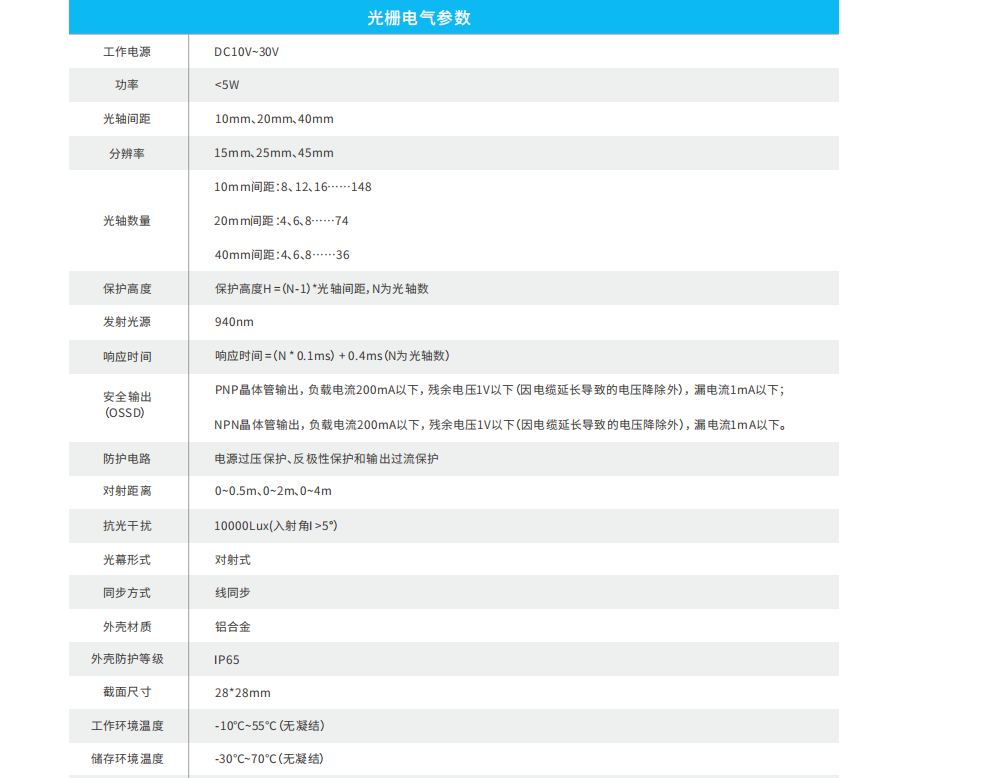
Task: Select the 分辨率 row label
Action: tap(127, 153)
